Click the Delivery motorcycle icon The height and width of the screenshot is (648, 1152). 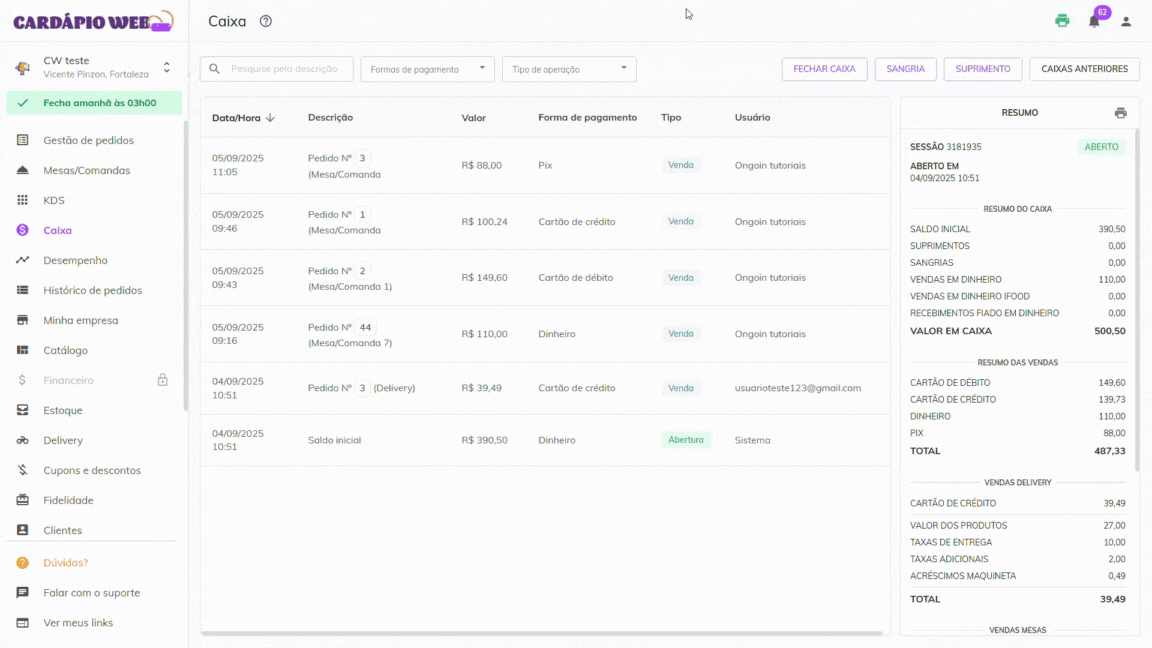[x=22, y=440]
